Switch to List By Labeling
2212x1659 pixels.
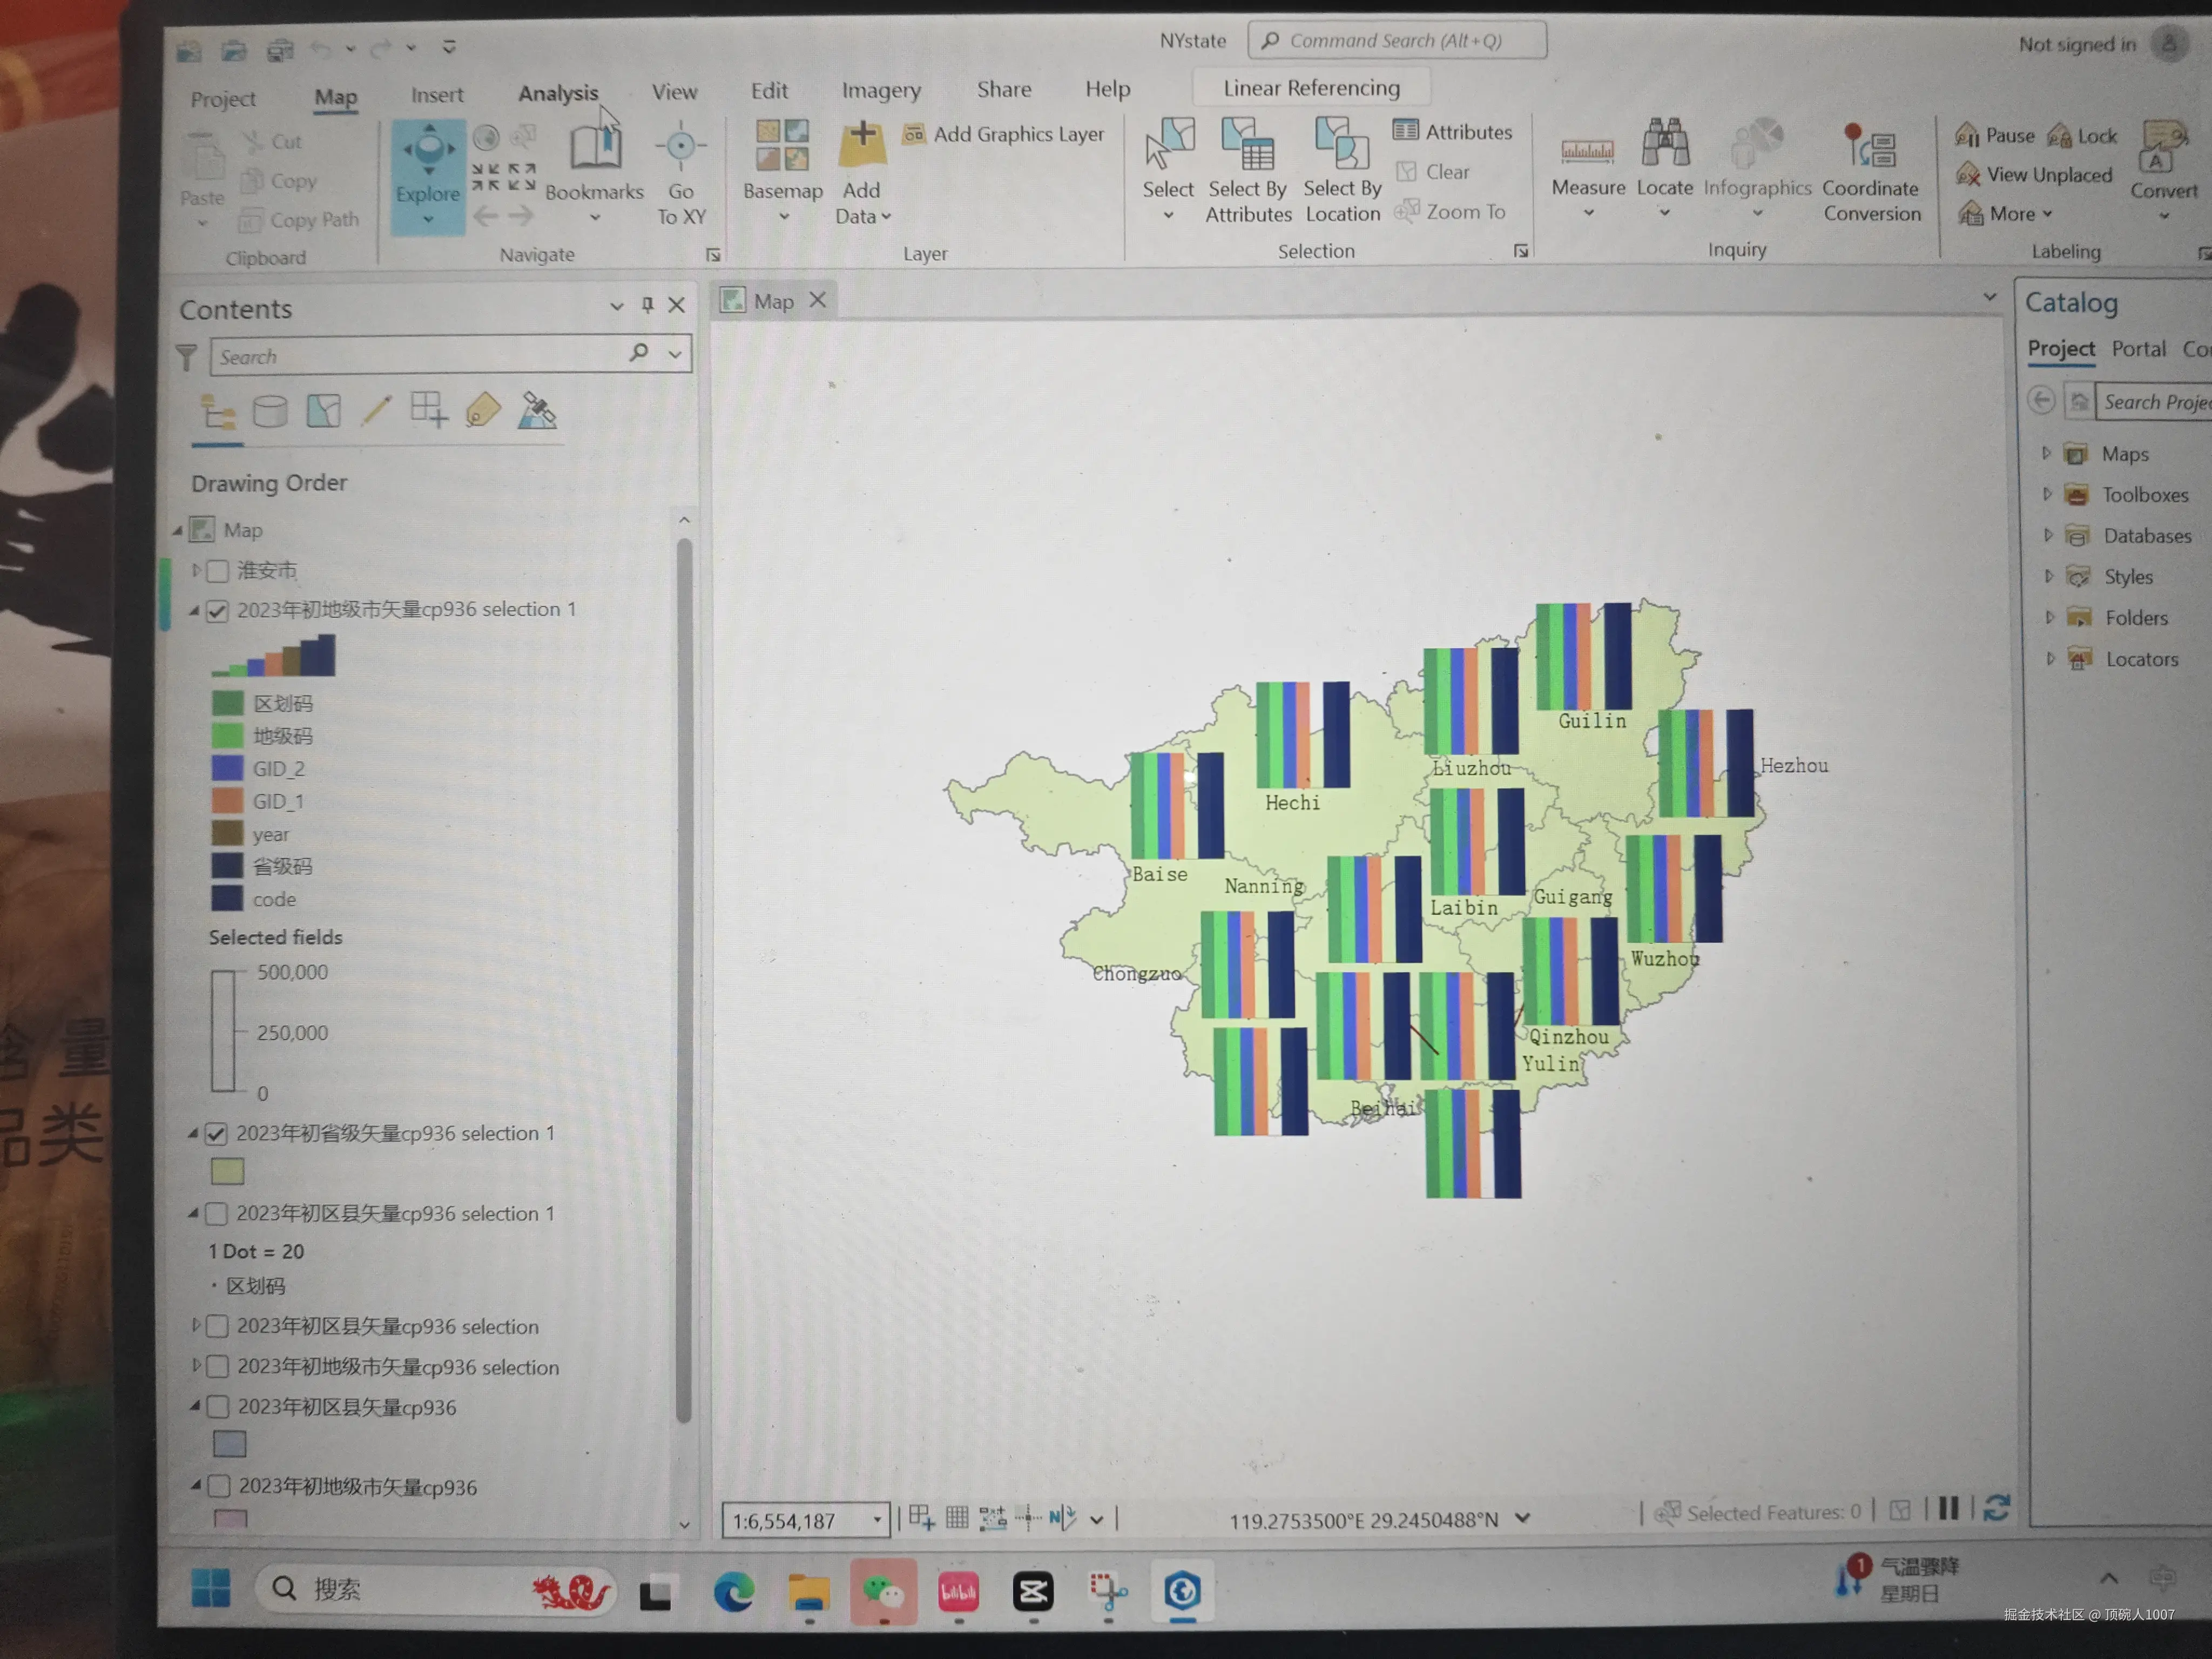coord(483,410)
